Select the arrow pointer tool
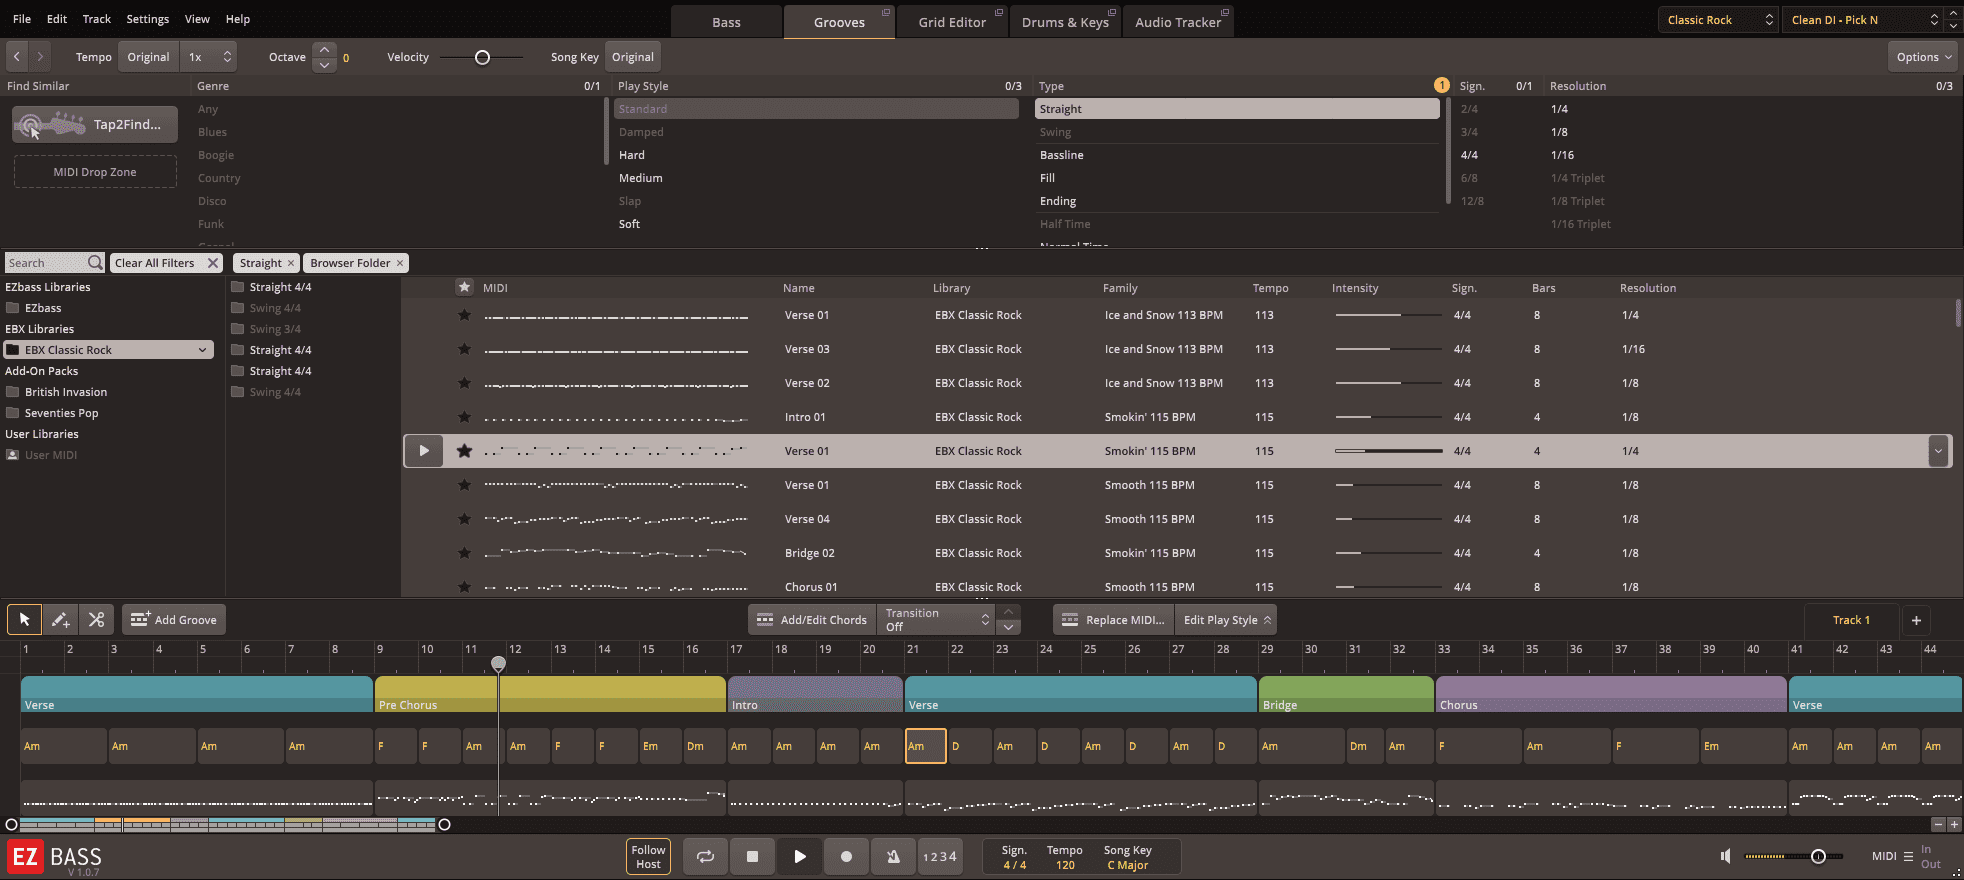 (x=24, y=620)
